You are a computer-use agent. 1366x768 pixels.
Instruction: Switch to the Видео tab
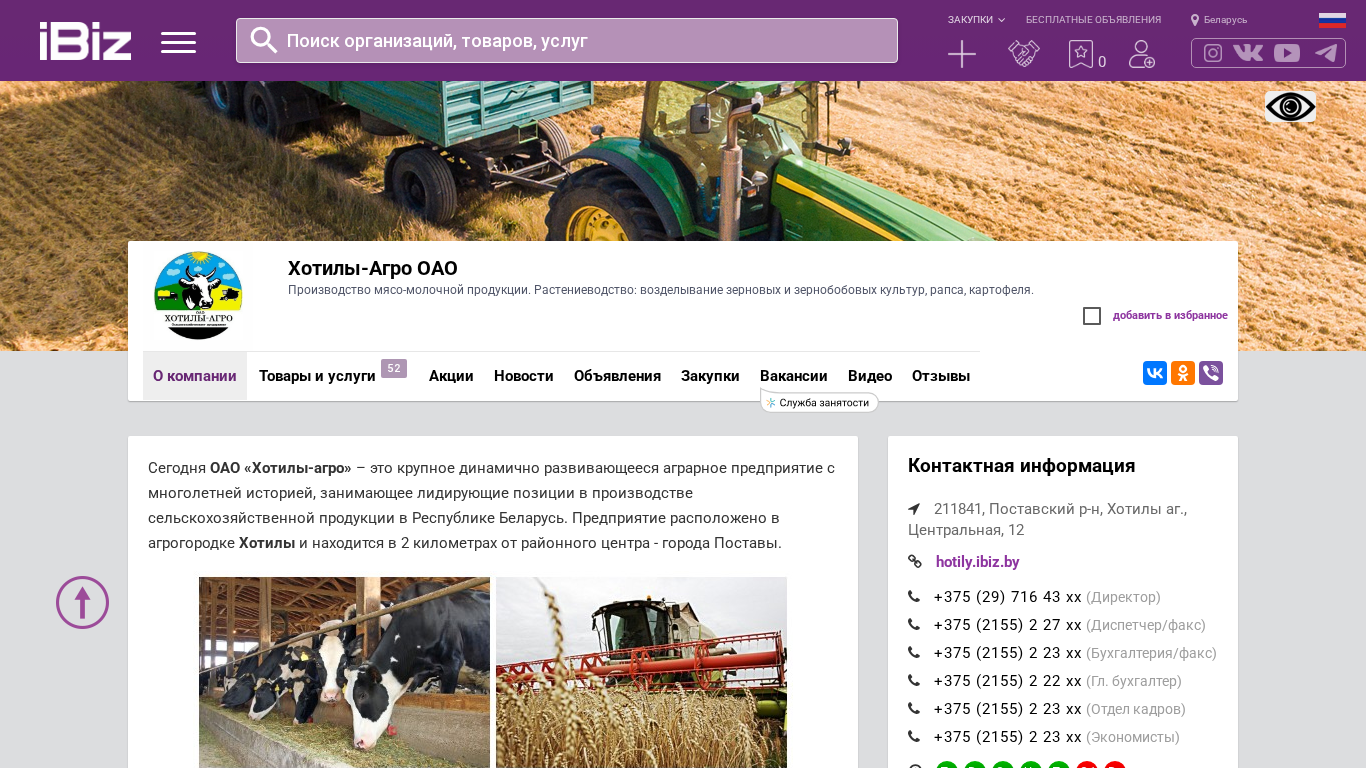870,376
